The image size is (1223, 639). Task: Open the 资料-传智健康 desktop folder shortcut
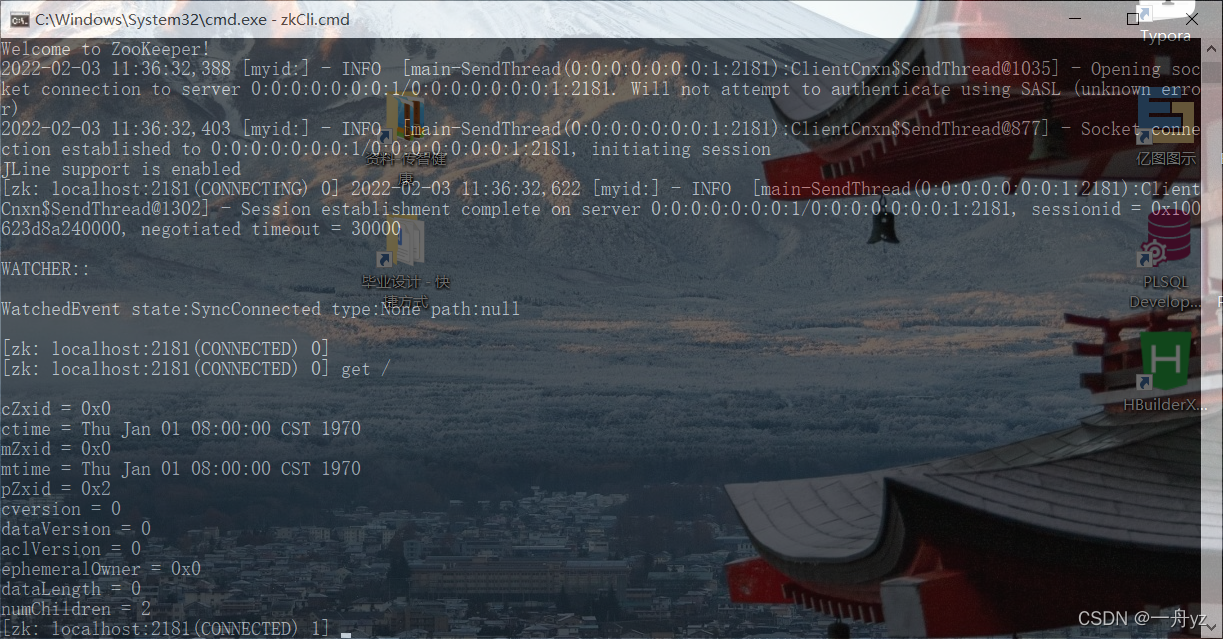tap(406, 140)
